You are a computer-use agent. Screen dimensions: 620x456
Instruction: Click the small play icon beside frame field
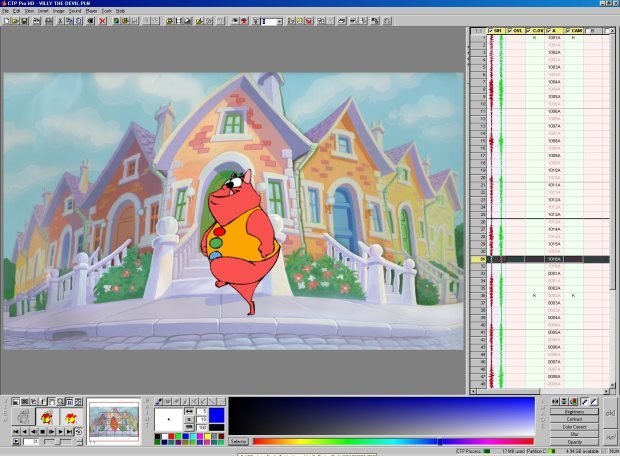click(16, 441)
